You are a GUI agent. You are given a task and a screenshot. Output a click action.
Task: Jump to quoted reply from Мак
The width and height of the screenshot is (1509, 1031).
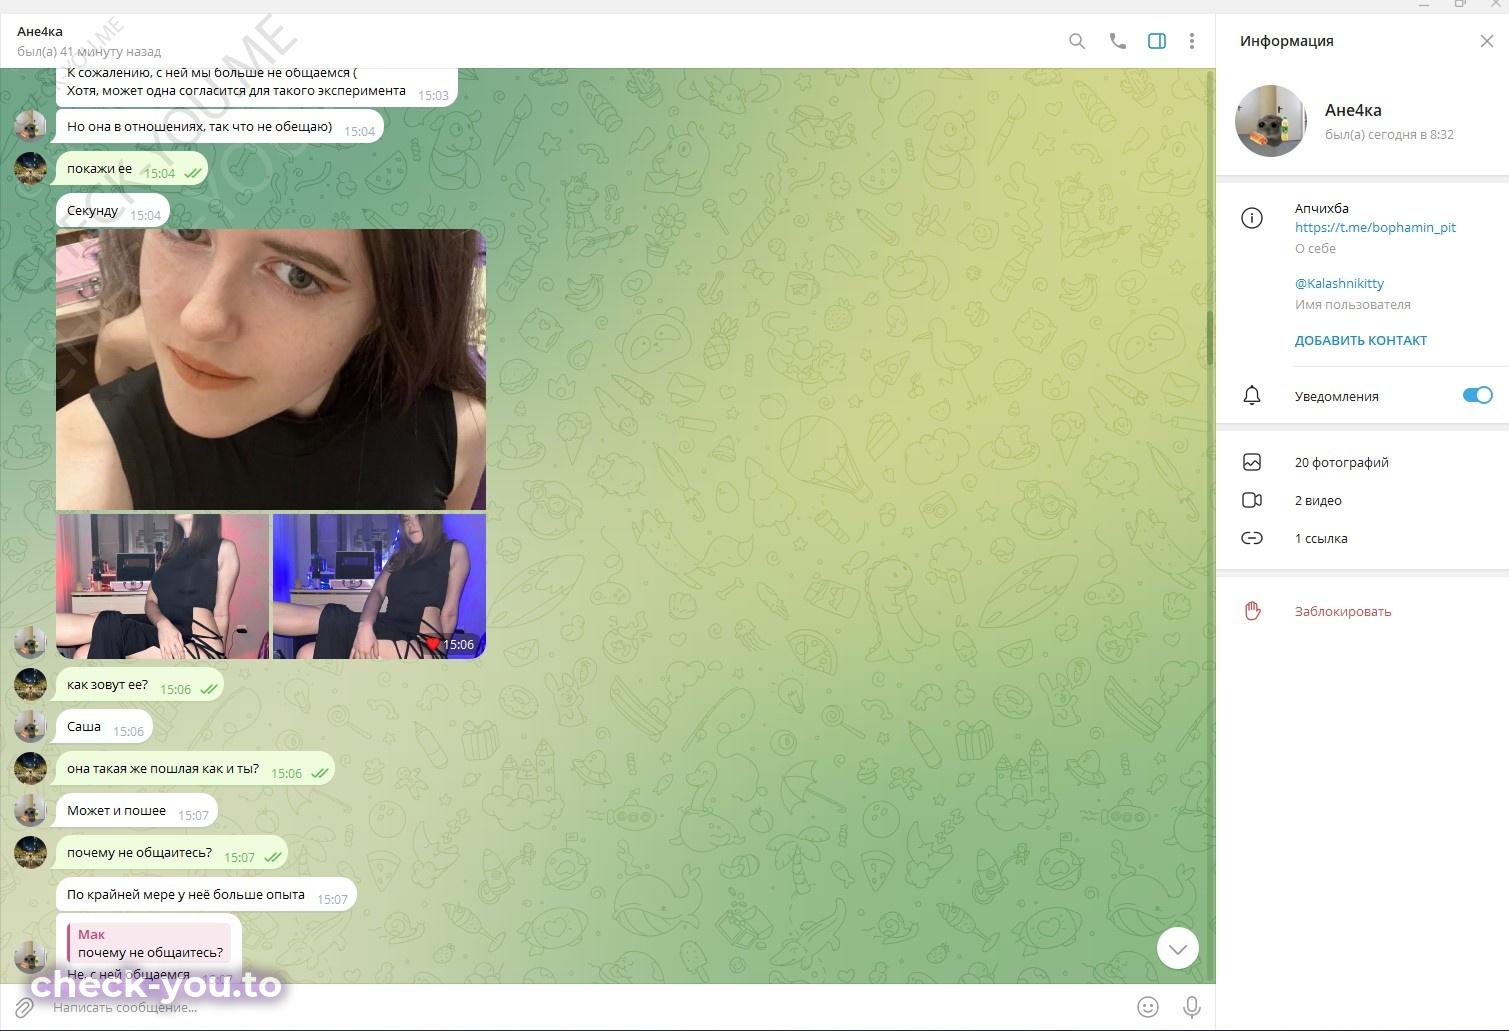(149, 943)
